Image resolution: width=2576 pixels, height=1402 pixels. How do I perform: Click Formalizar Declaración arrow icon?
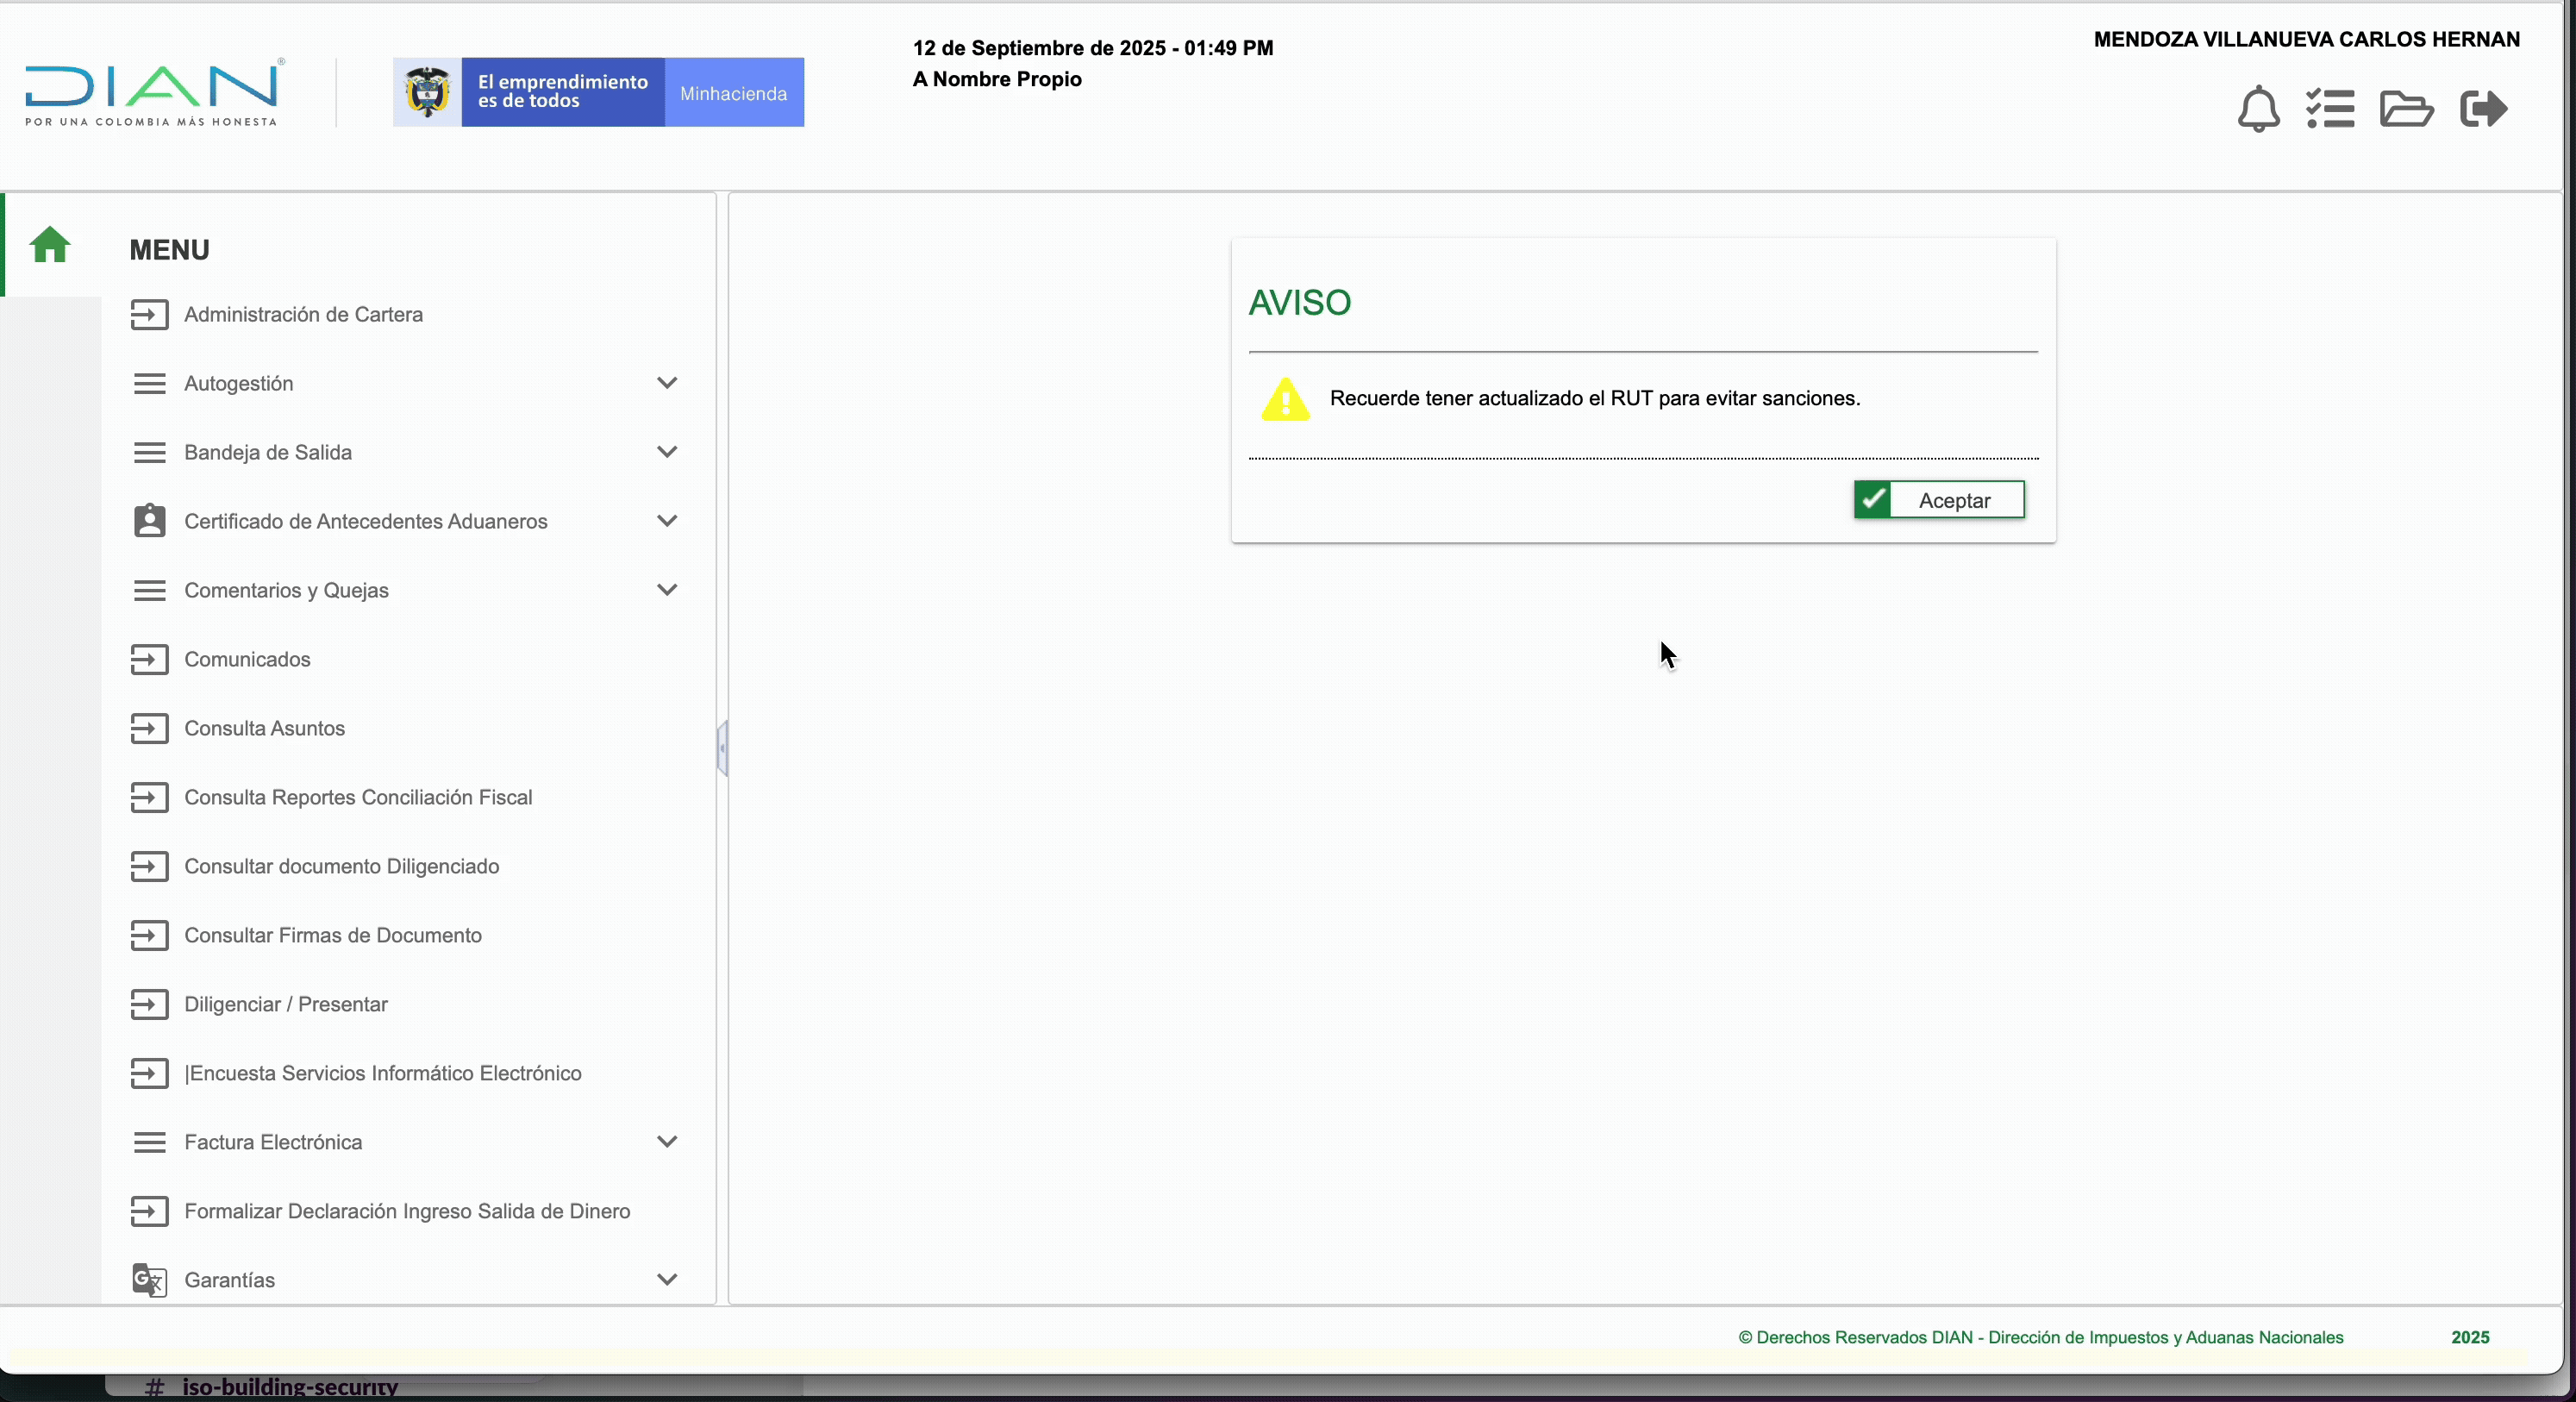[x=150, y=1212]
